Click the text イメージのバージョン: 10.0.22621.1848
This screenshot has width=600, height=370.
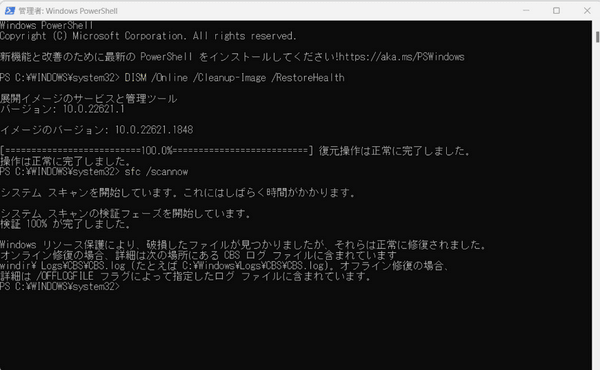pos(96,130)
